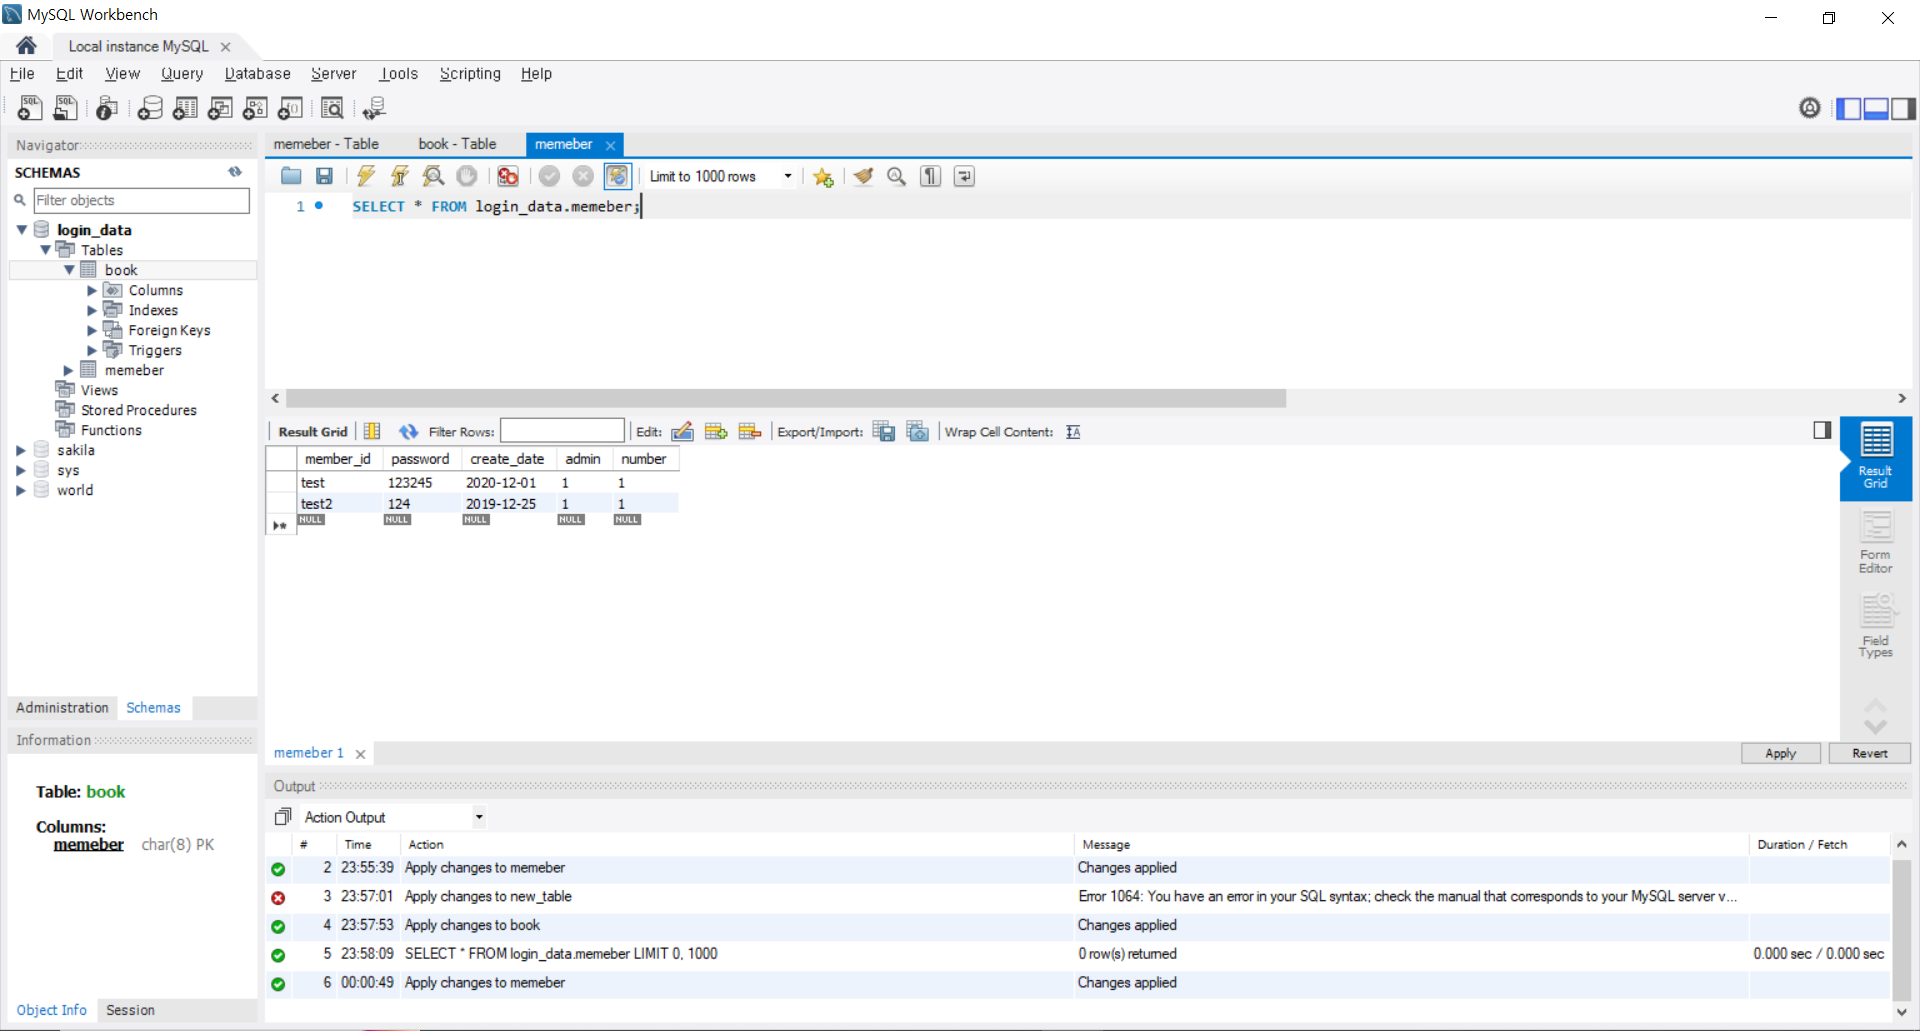
Task: Open the object inspector toolbar icon
Action: [107, 108]
